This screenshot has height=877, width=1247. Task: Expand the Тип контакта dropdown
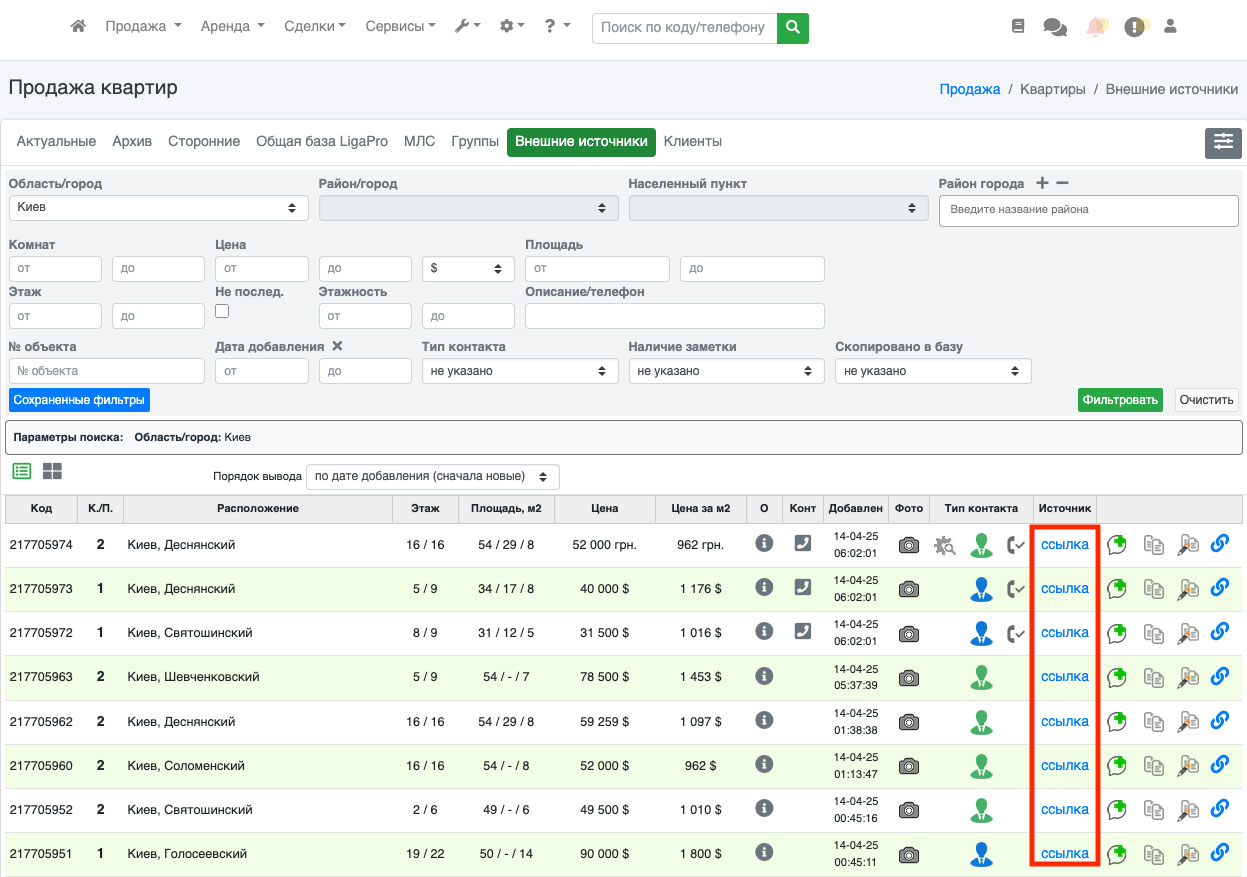[520, 371]
